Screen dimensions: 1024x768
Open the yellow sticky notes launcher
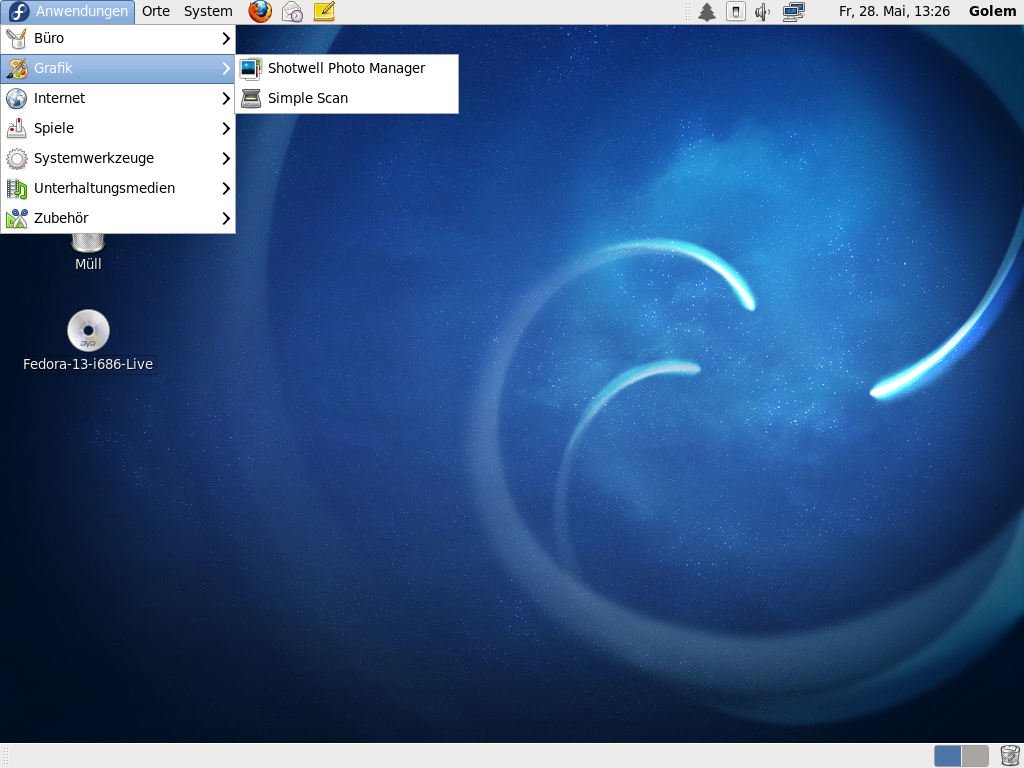coord(324,11)
